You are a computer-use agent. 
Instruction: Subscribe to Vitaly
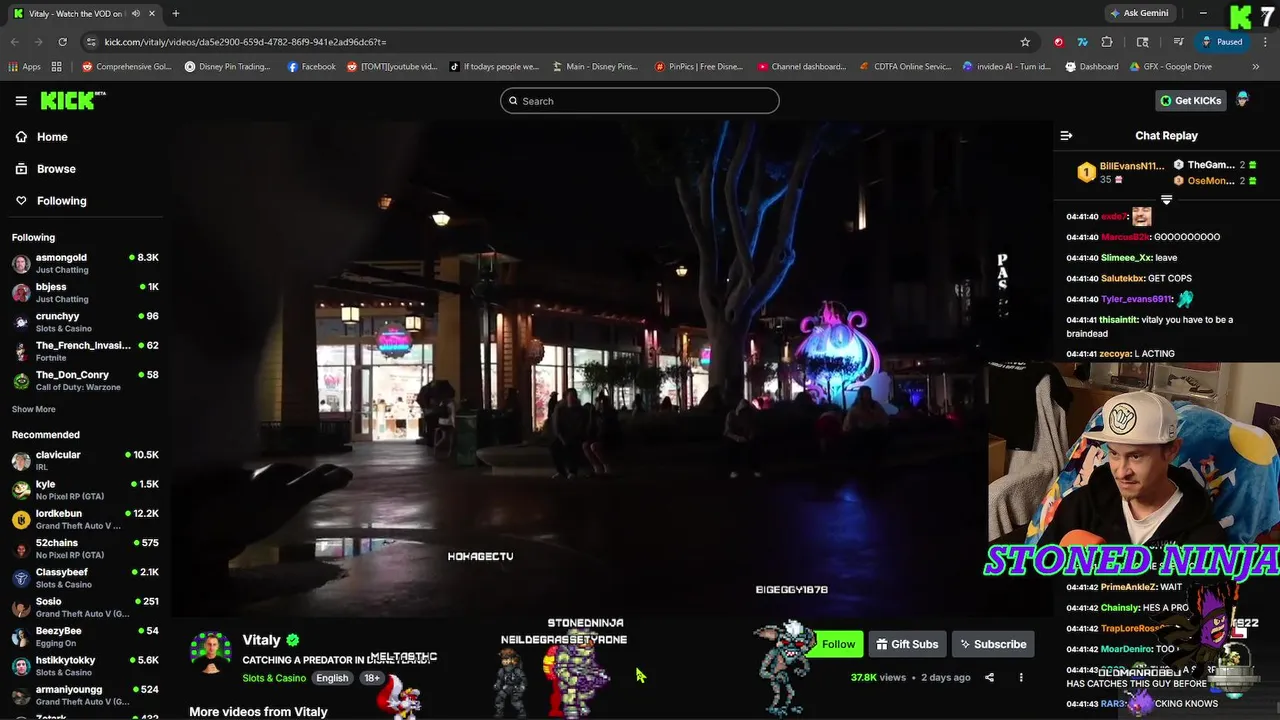(x=993, y=644)
